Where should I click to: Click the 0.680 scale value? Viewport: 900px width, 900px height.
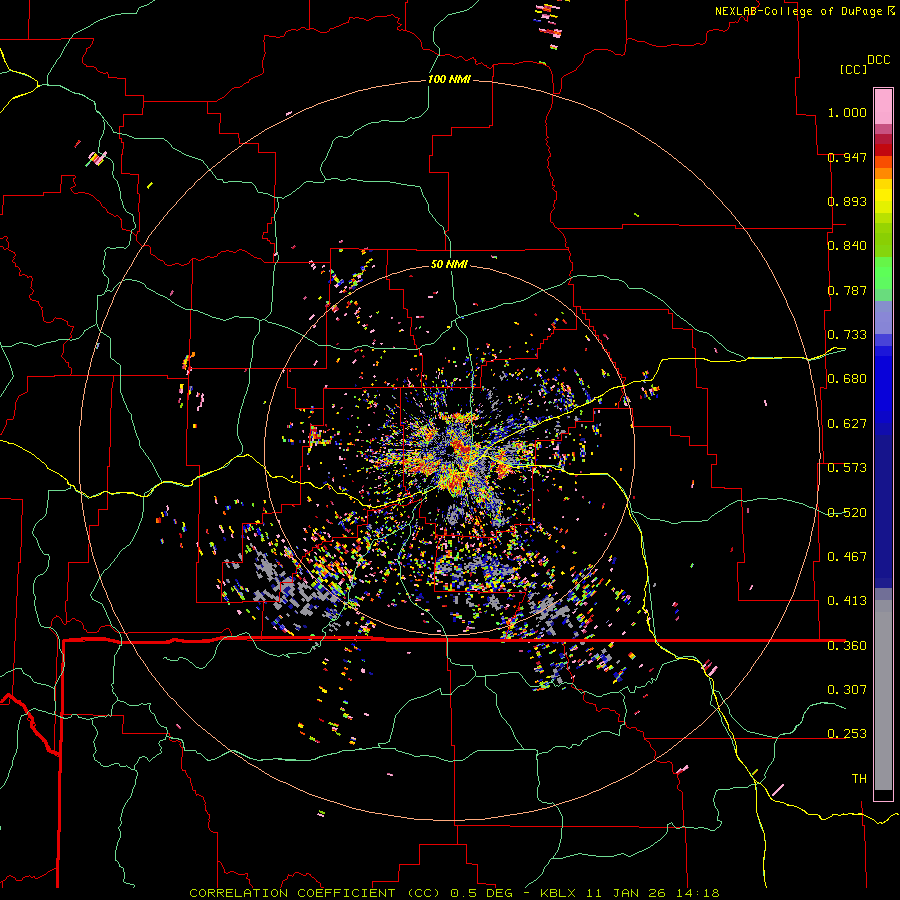click(x=847, y=379)
